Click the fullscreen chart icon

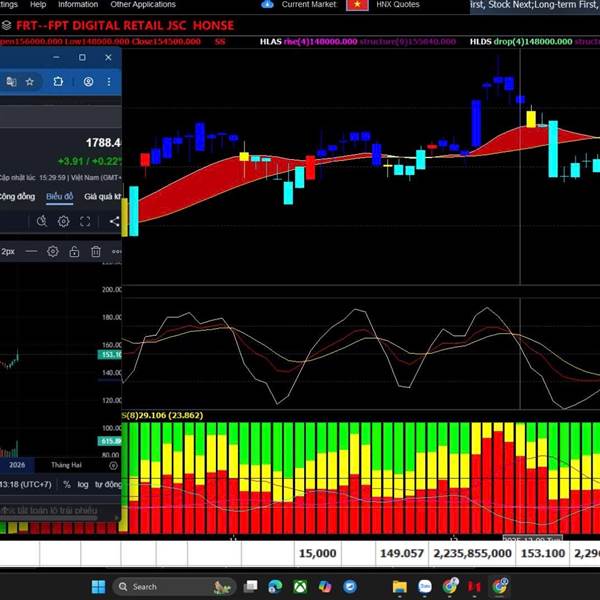click(86, 221)
